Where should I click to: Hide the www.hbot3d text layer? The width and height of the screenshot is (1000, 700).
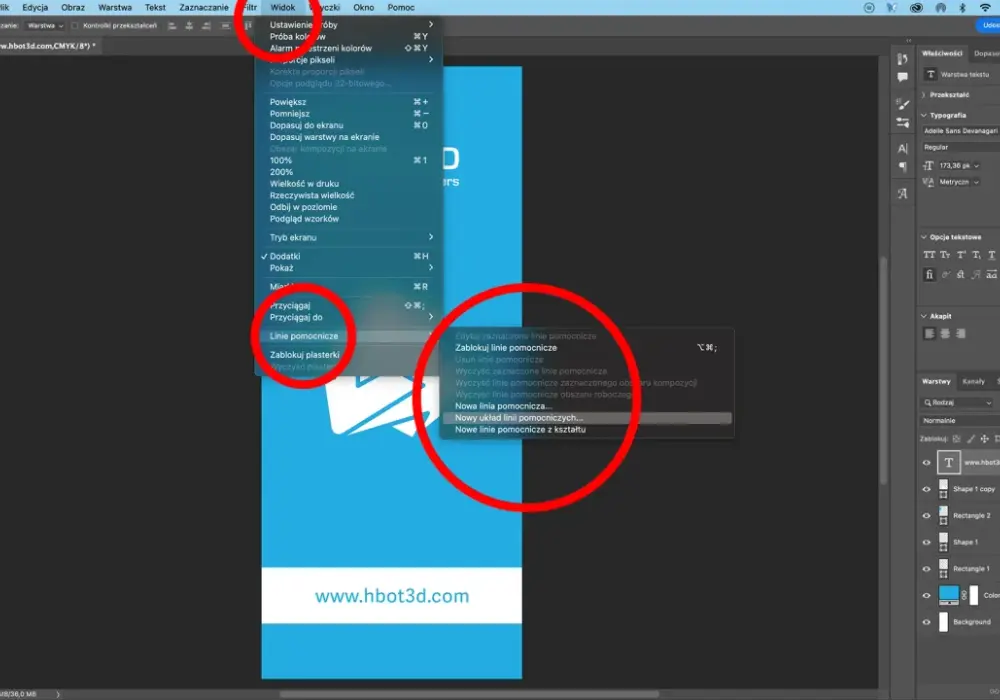(927, 463)
